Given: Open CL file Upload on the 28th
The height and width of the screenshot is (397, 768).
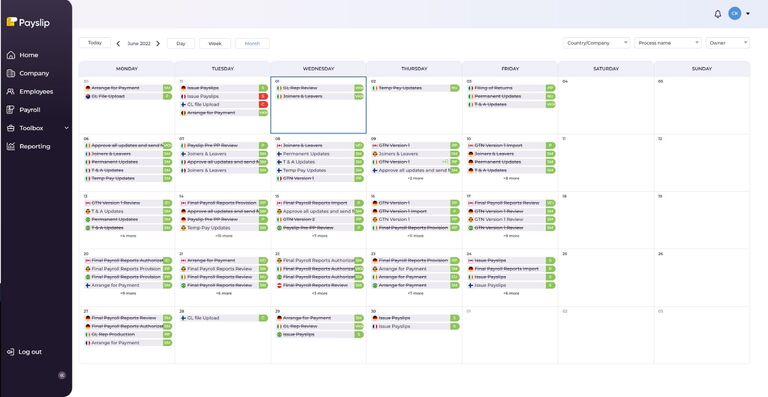Looking at the screenshot, I should tap(223, 318).
